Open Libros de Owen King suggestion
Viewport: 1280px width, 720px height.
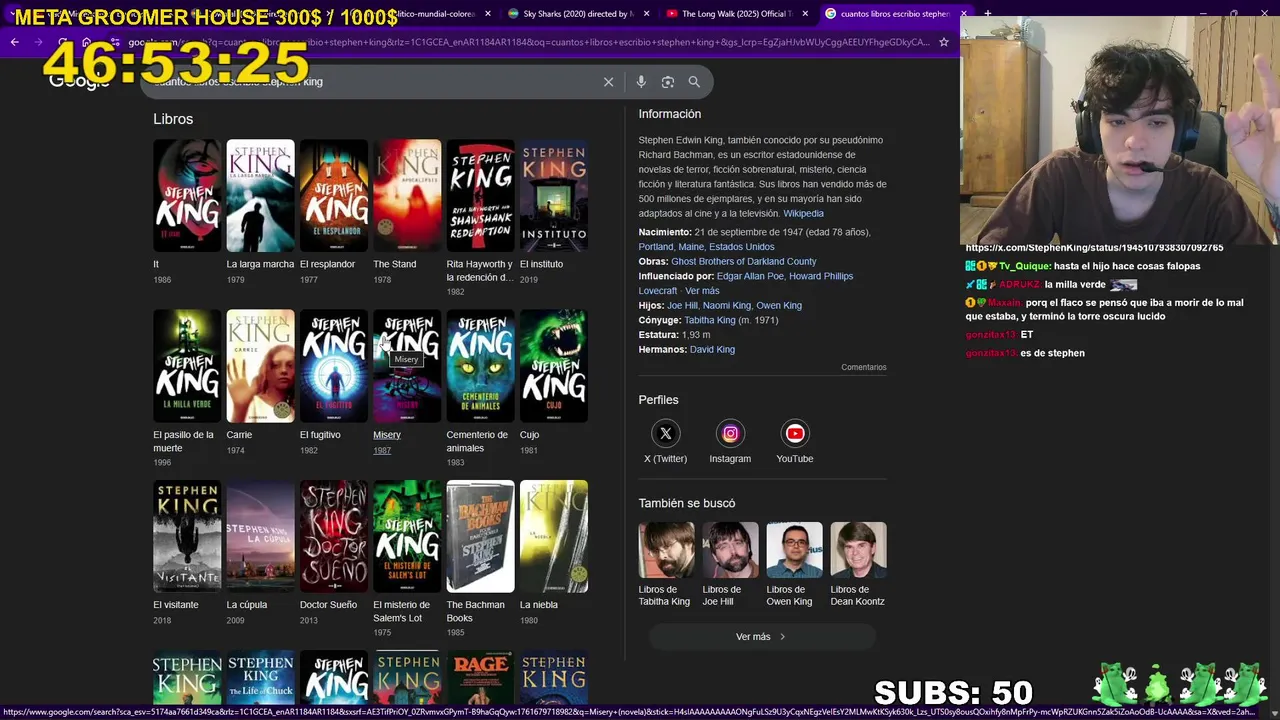pos(794,565)
